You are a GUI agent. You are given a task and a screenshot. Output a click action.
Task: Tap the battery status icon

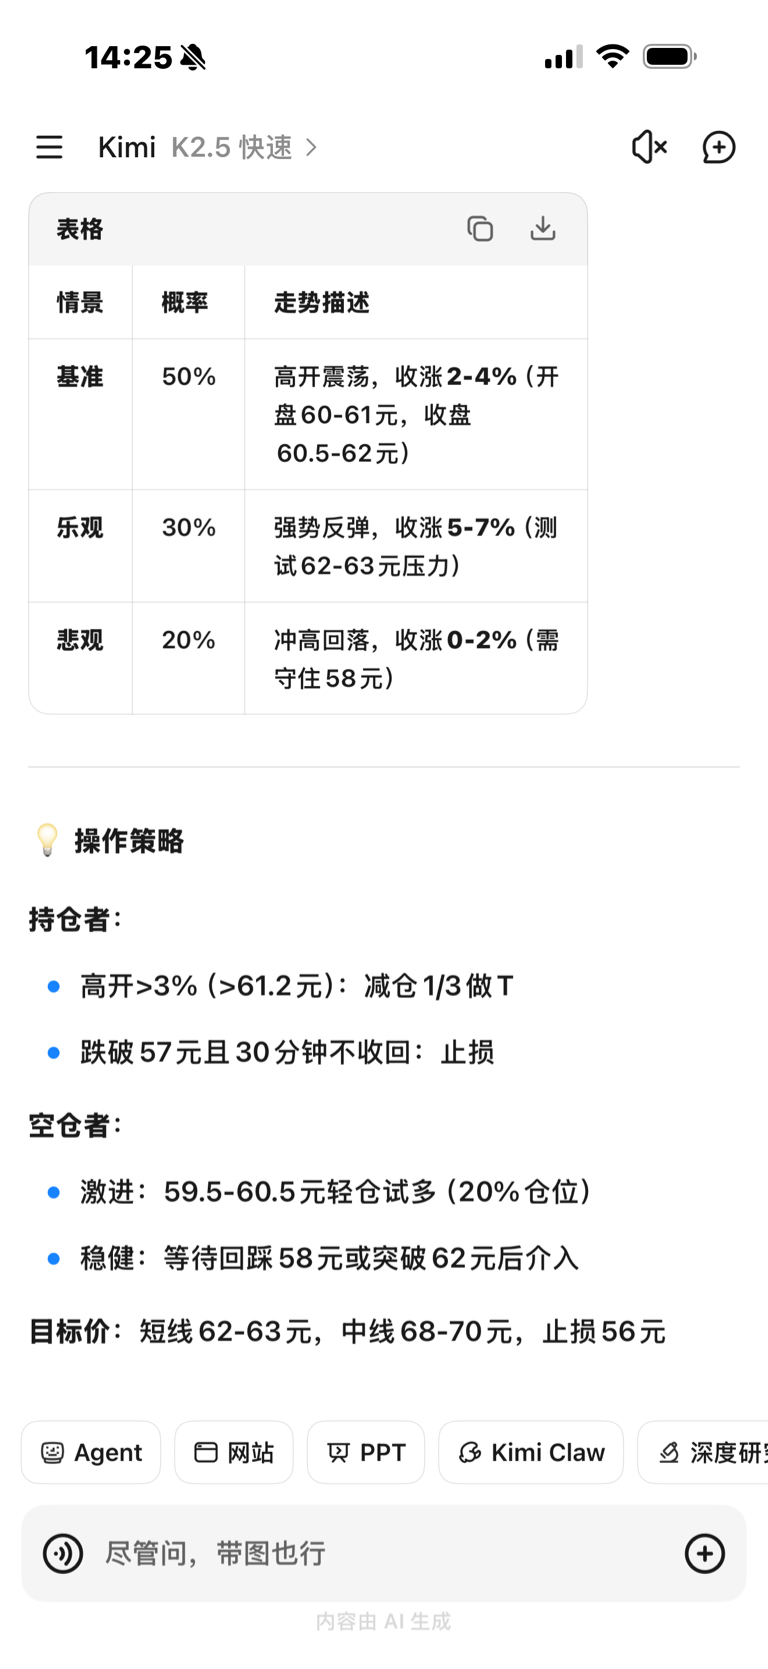click(x=669, y=57)
